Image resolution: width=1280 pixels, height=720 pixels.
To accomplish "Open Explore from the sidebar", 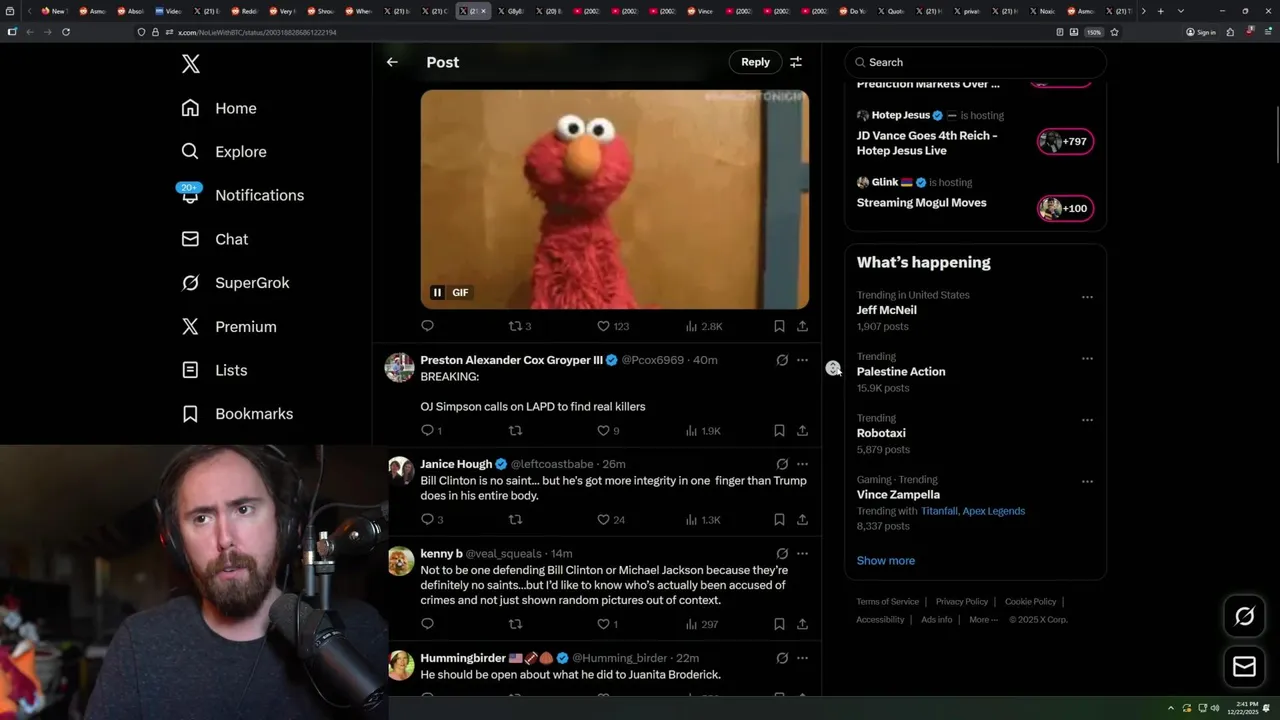I will coord(224,152).
